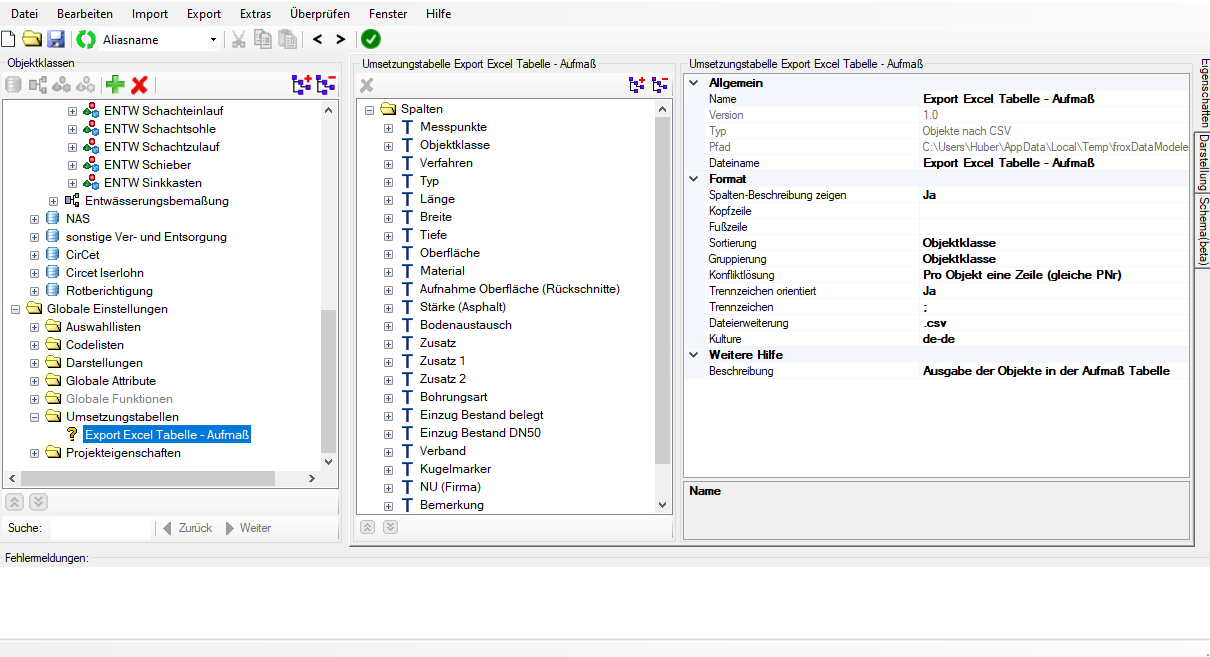This screenshot has height=657, width=1210.
Task: Open a file with the folder icon
Action: 32,39
